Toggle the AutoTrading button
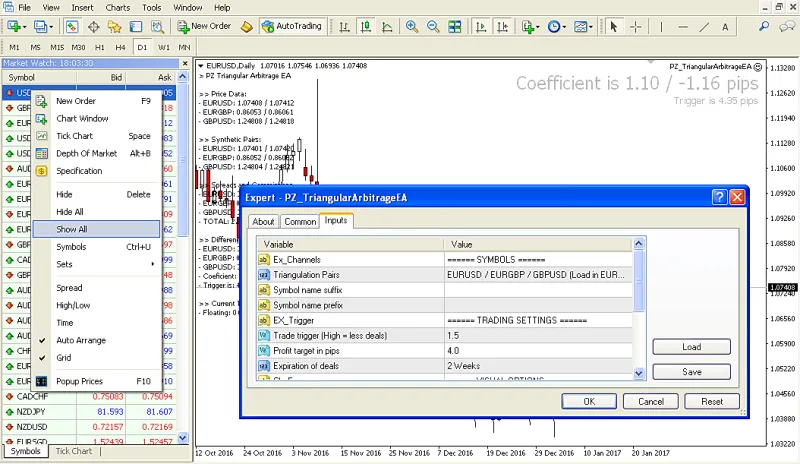The height and width of the screenshot is (464, 800). coord(291,26)
